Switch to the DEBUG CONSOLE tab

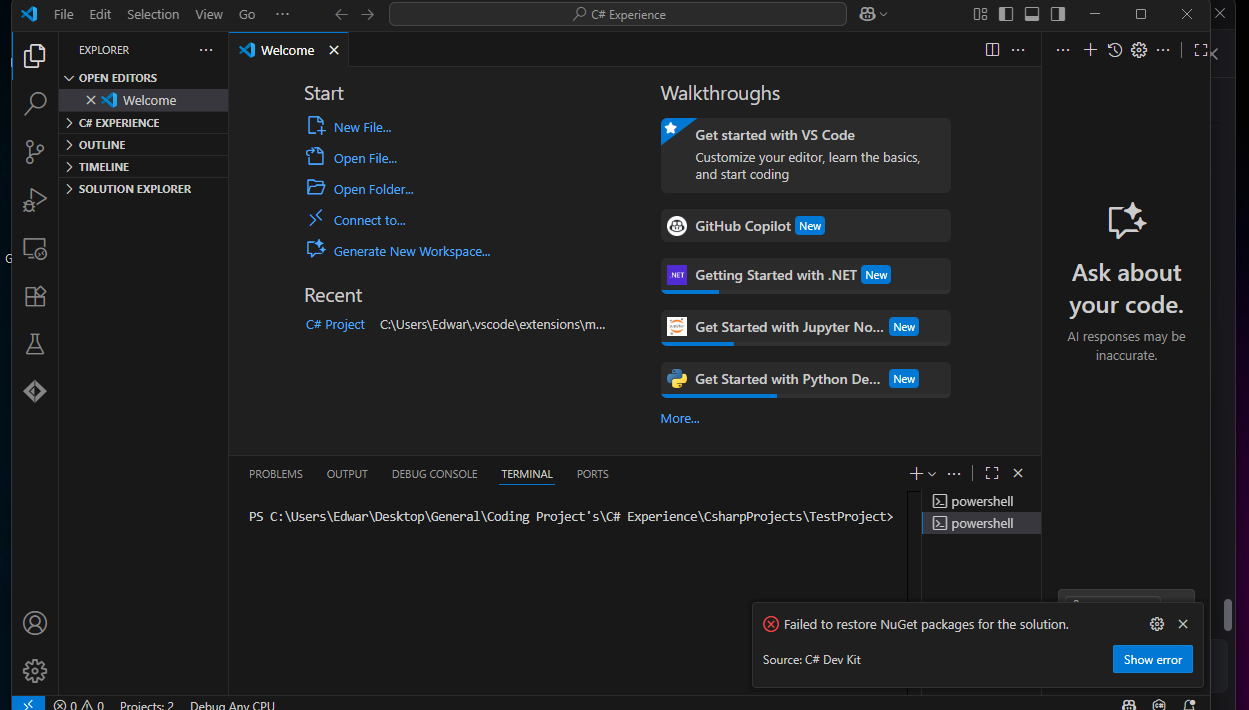(x=434, y=474)
